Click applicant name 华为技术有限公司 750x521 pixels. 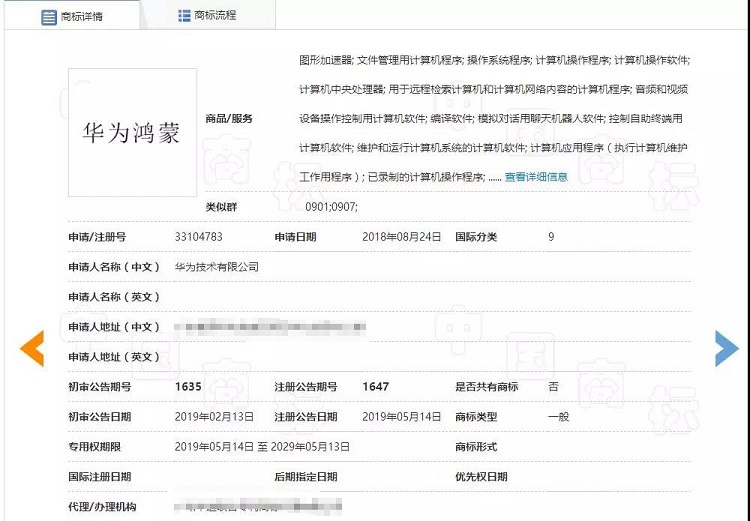[x=216, y=267]
